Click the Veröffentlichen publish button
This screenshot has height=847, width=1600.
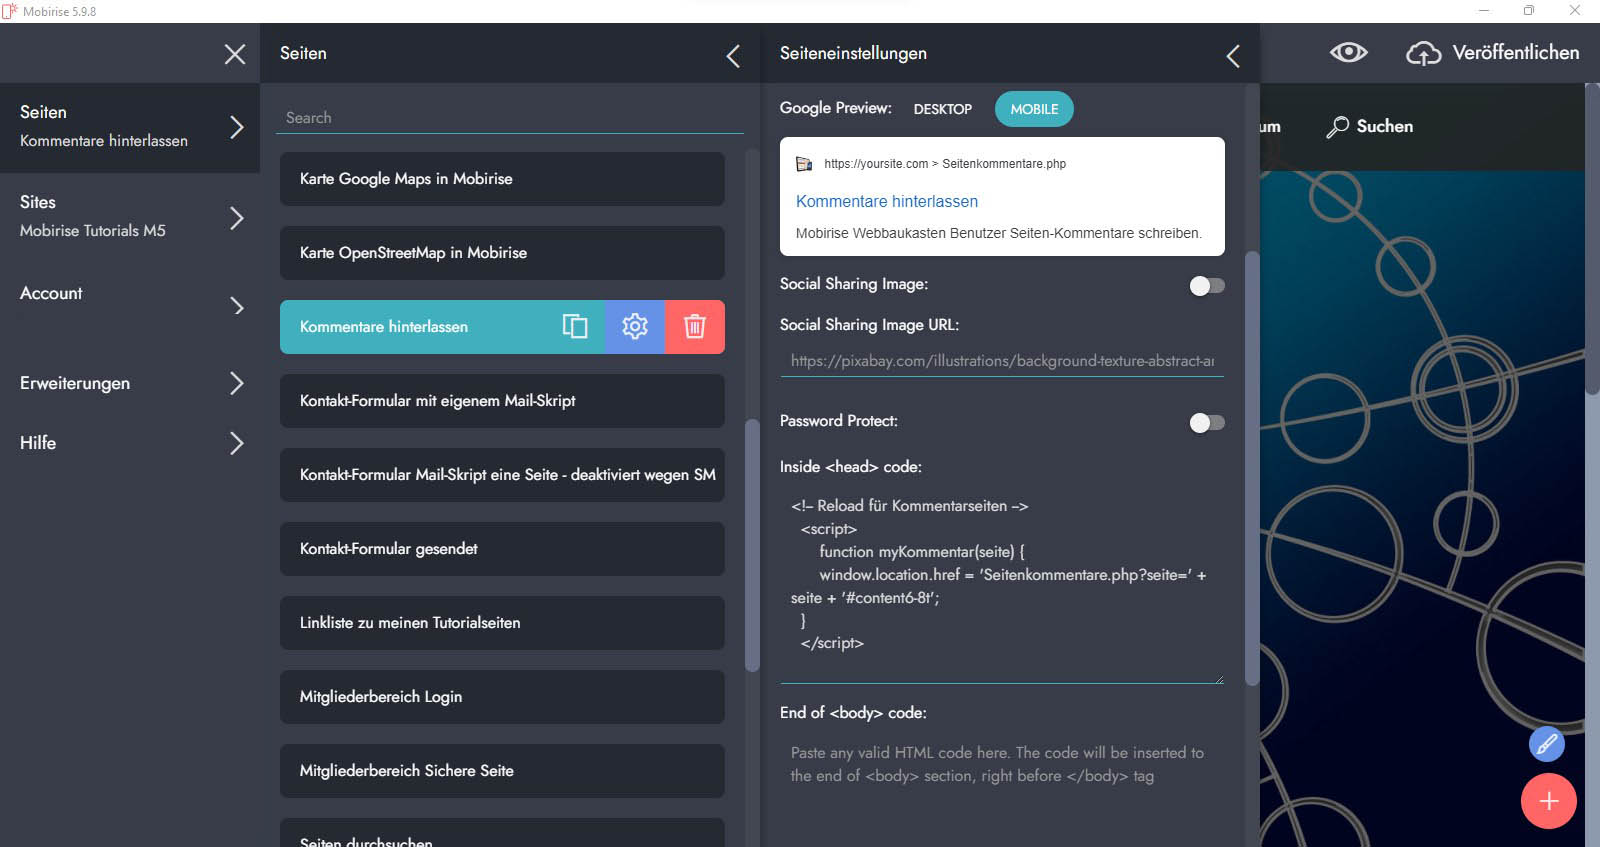pos(1494,53)
